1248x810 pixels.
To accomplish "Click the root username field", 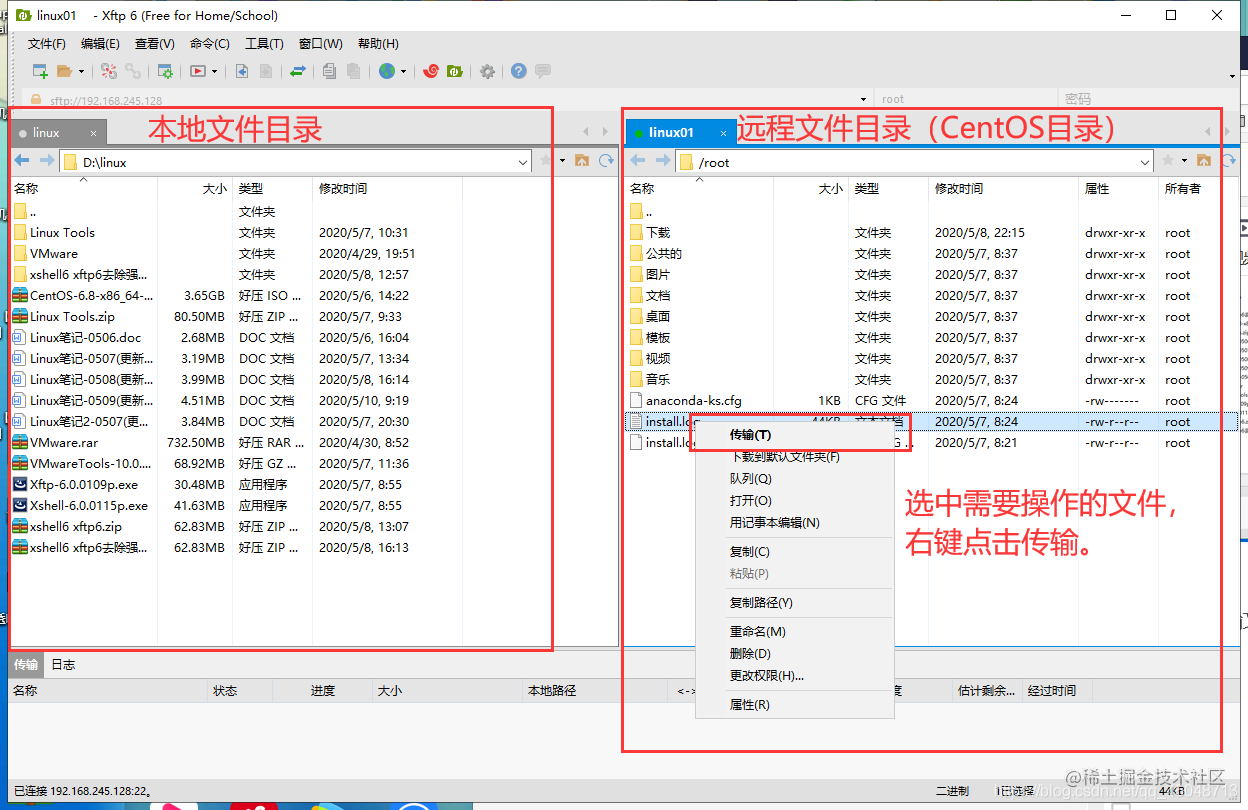I will pos(966,99).
